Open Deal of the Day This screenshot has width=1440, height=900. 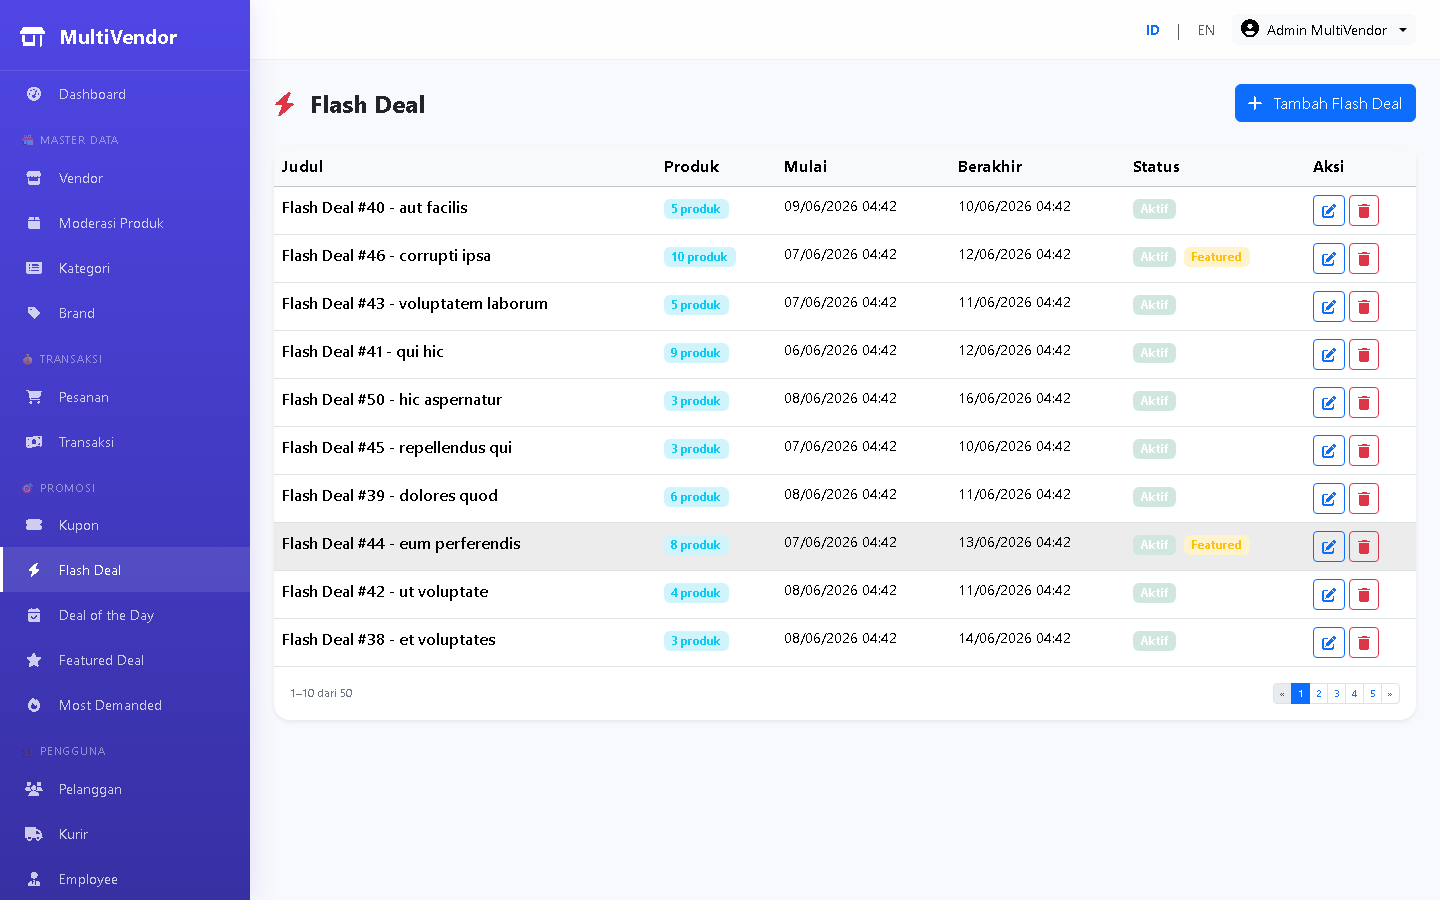125,615
